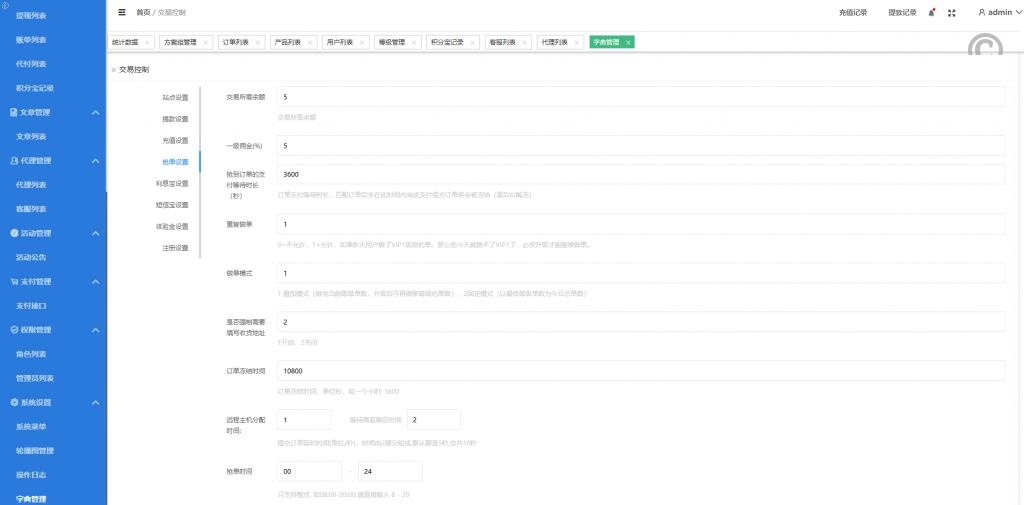Click the 系统设置 gear icon

(x=14, y=402)
